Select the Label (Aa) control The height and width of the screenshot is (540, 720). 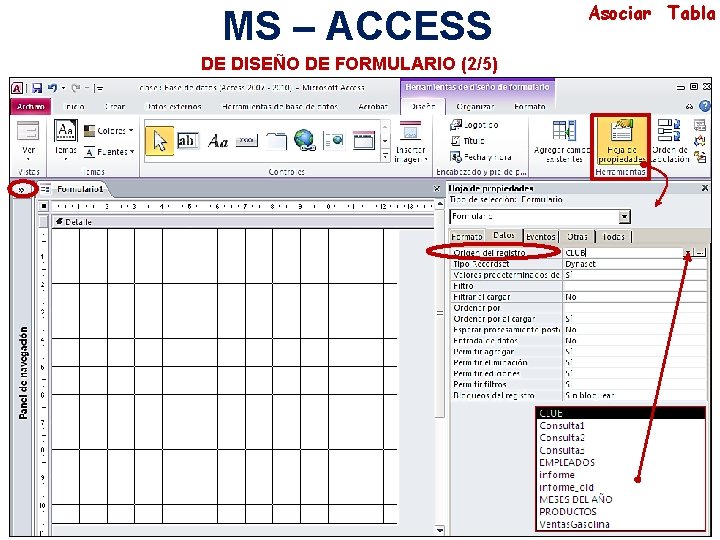tap(218, 141)
